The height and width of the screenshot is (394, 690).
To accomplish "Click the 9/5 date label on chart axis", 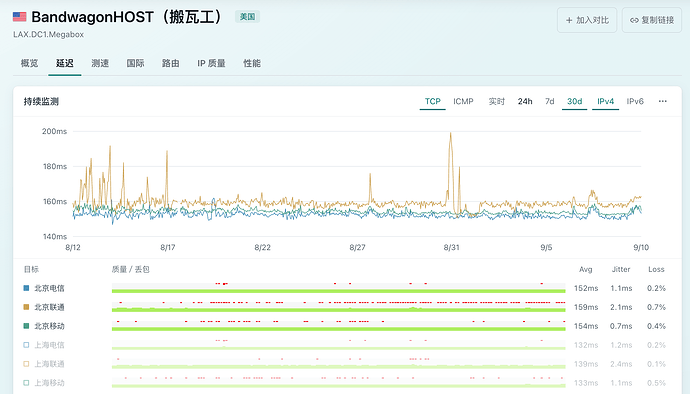I will [546, 247].
